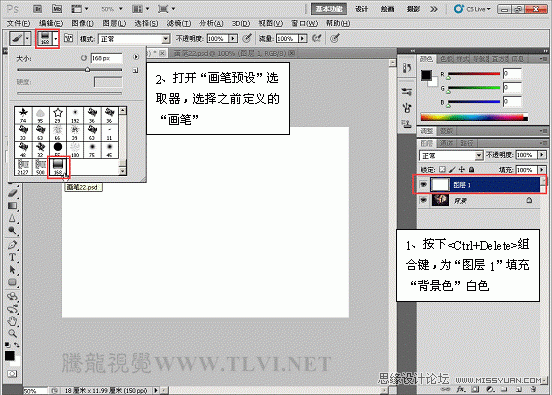Select the Gradient tool
552x395 pixels.
coord(12,206)
